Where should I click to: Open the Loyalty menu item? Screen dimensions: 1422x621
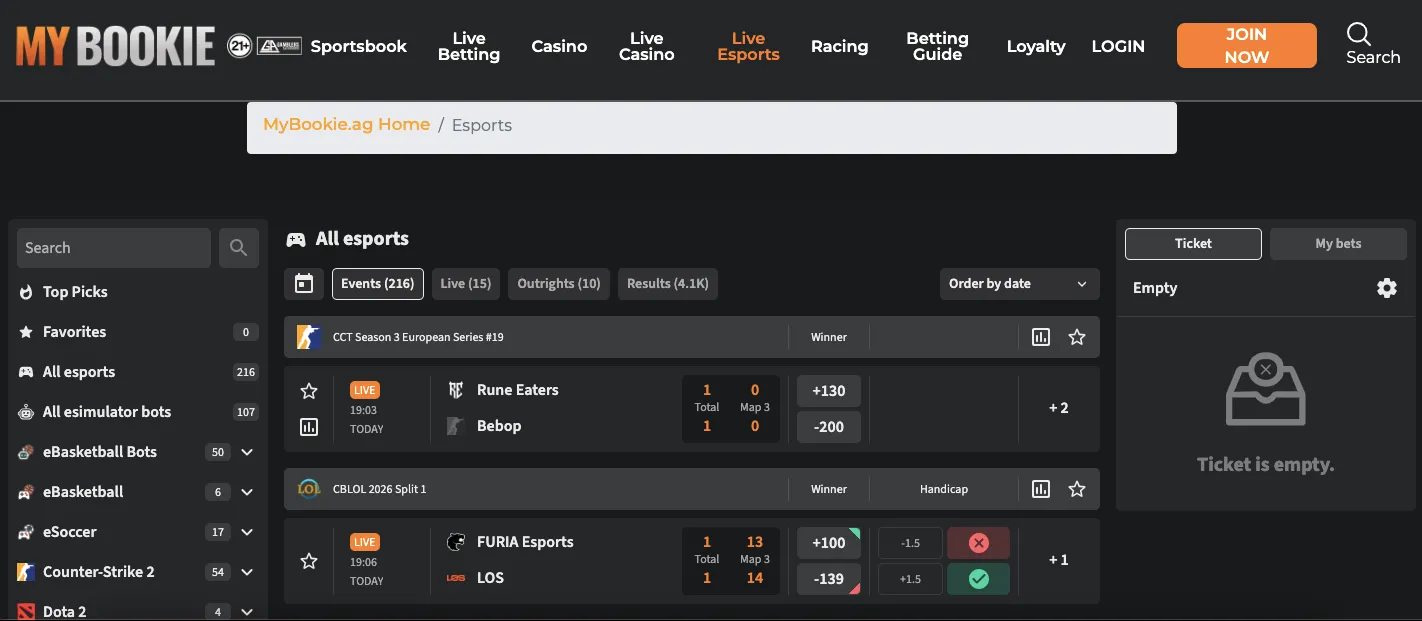tap(1036, 46)
